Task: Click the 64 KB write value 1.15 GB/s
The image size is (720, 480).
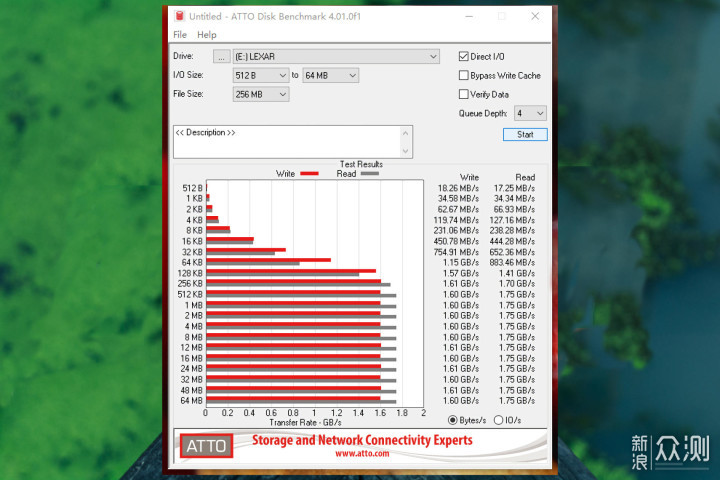Action: coord(461,263)
